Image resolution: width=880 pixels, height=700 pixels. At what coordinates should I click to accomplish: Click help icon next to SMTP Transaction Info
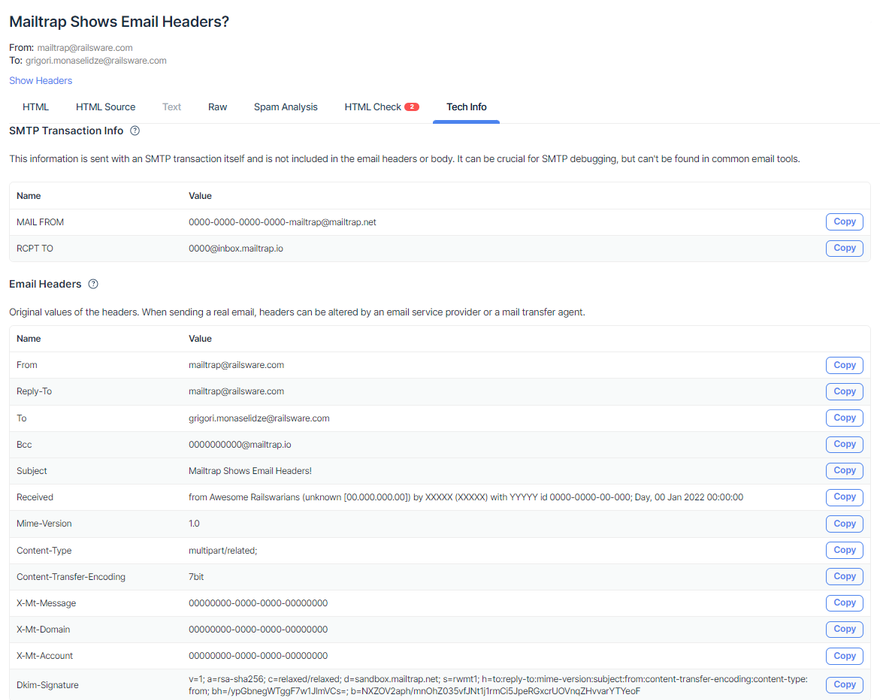click(x=135, y=131)
